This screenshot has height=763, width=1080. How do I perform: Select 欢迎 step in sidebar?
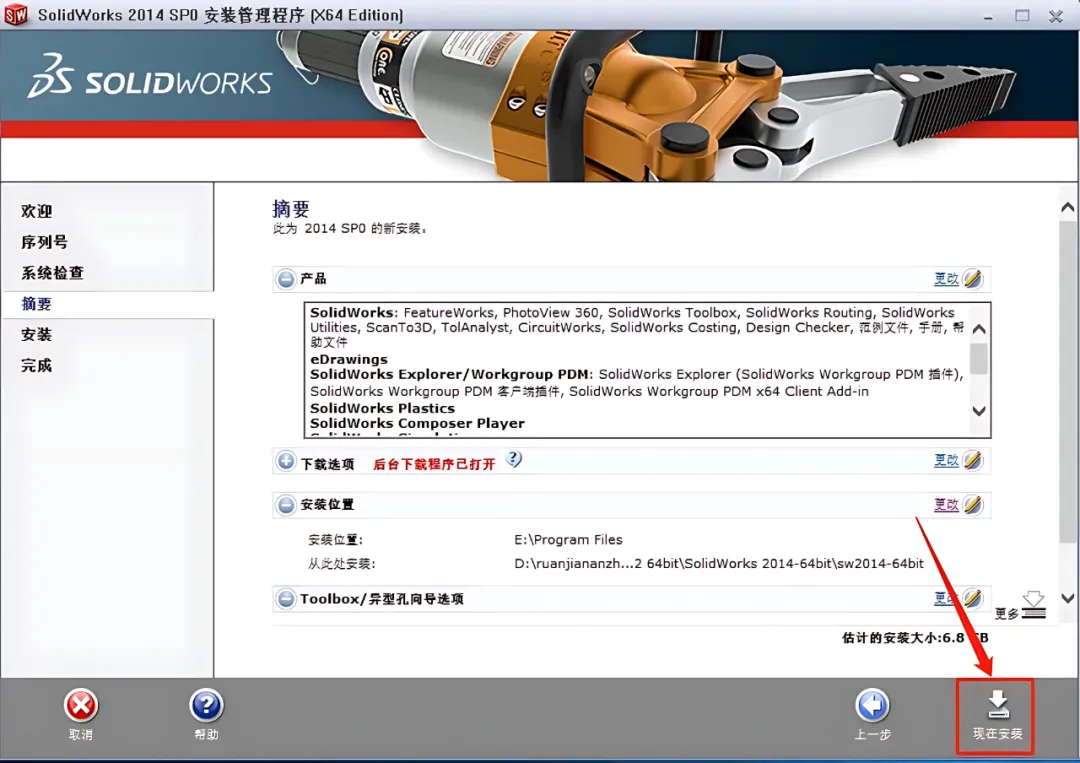point(37,211)
